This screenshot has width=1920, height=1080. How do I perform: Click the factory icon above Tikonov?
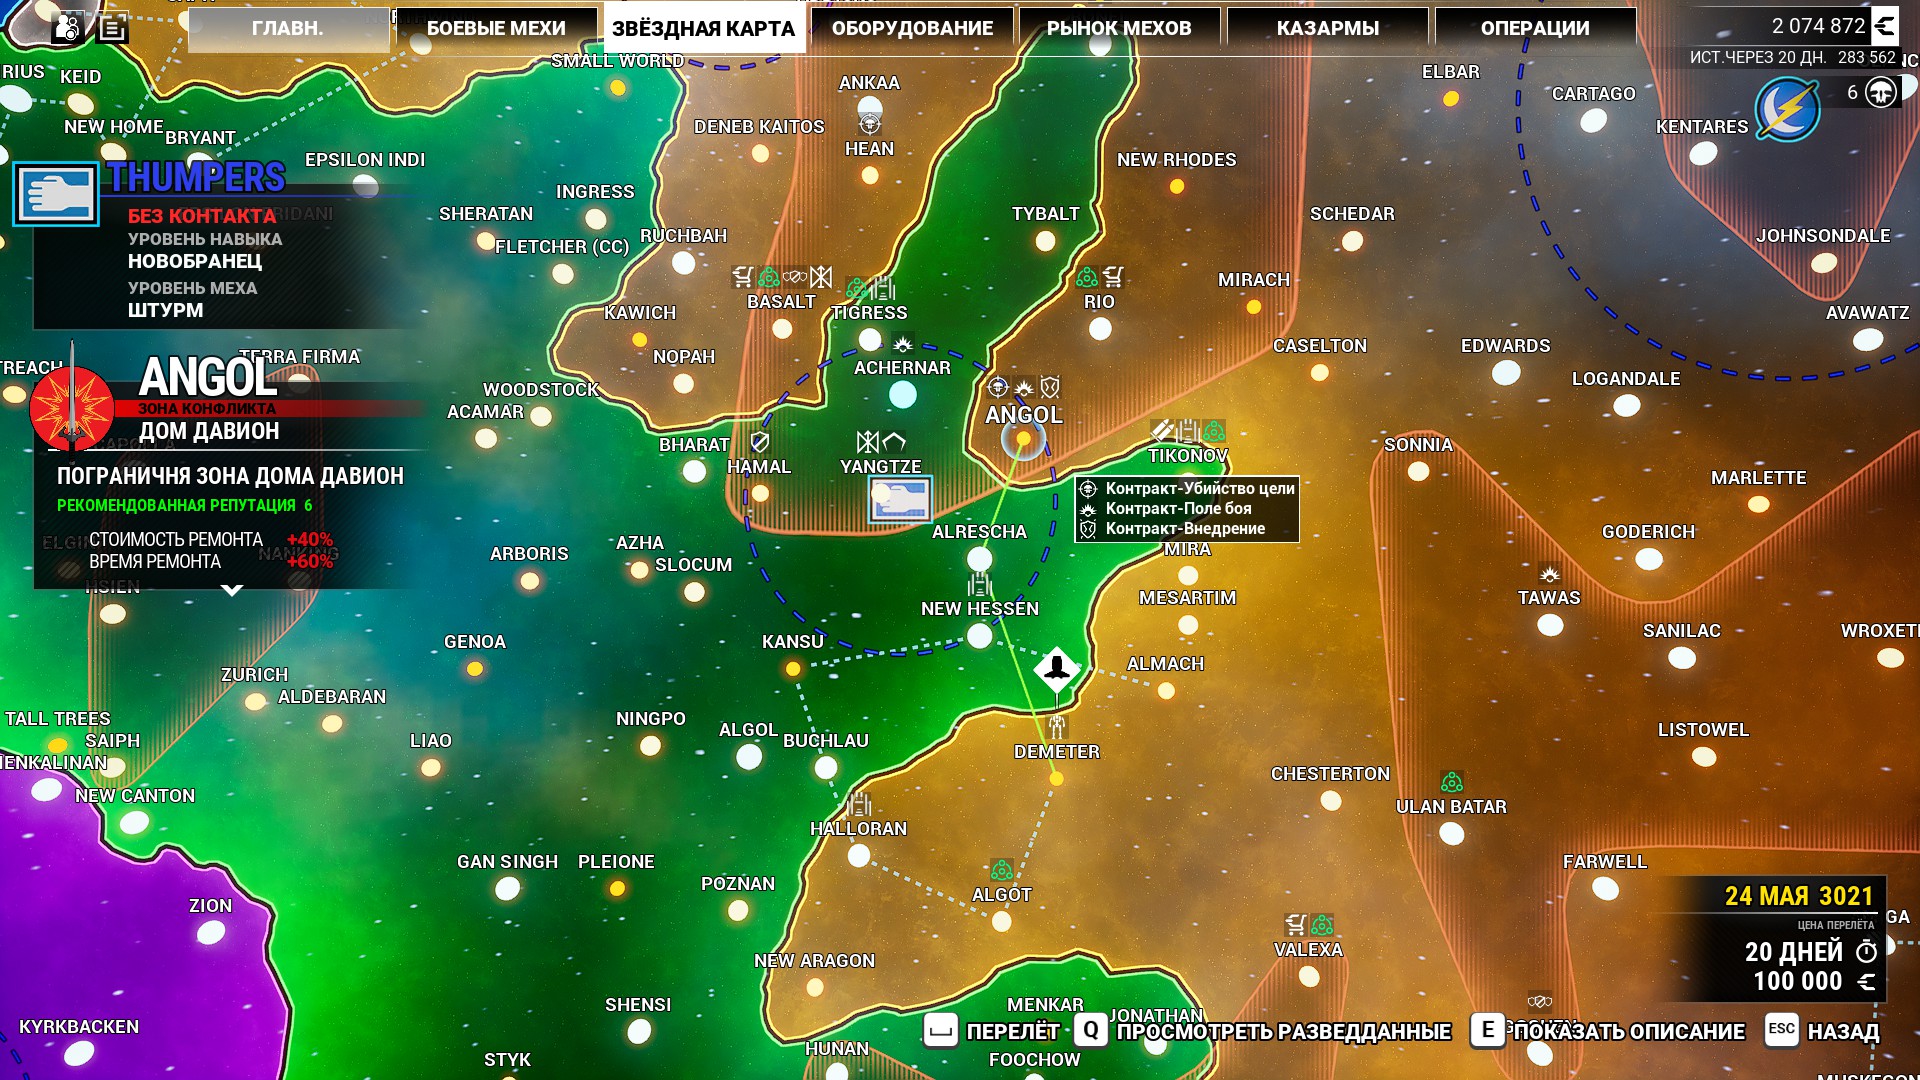click(x=1188, y=431)
